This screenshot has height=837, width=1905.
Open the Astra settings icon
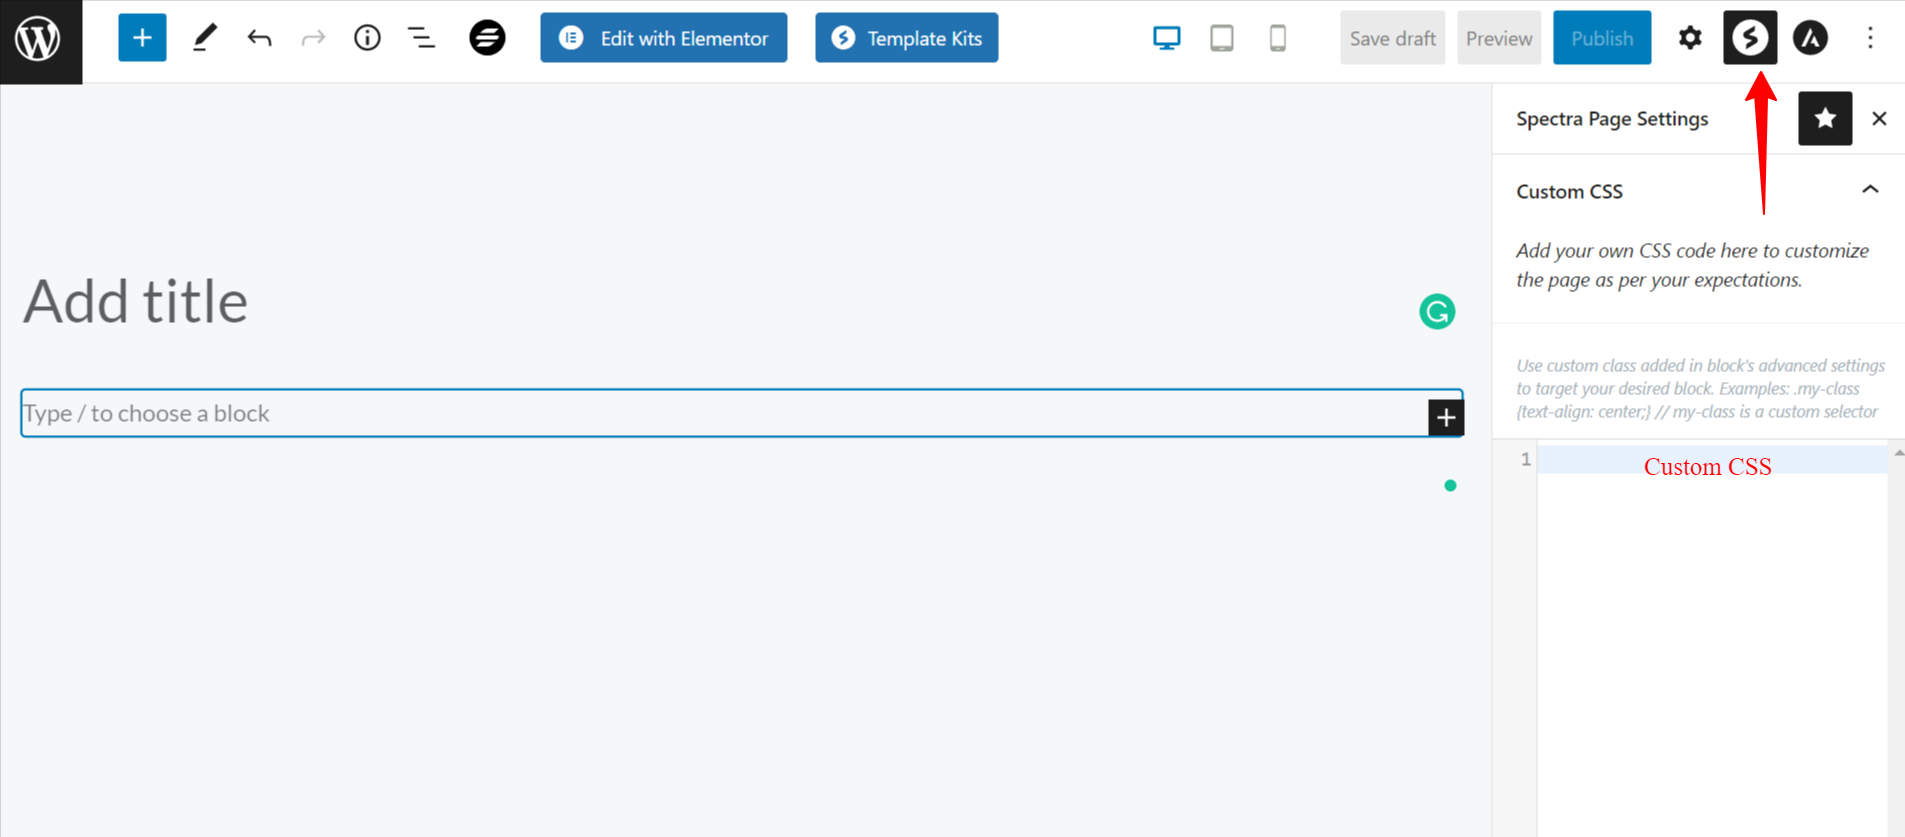coord(1810,38)
